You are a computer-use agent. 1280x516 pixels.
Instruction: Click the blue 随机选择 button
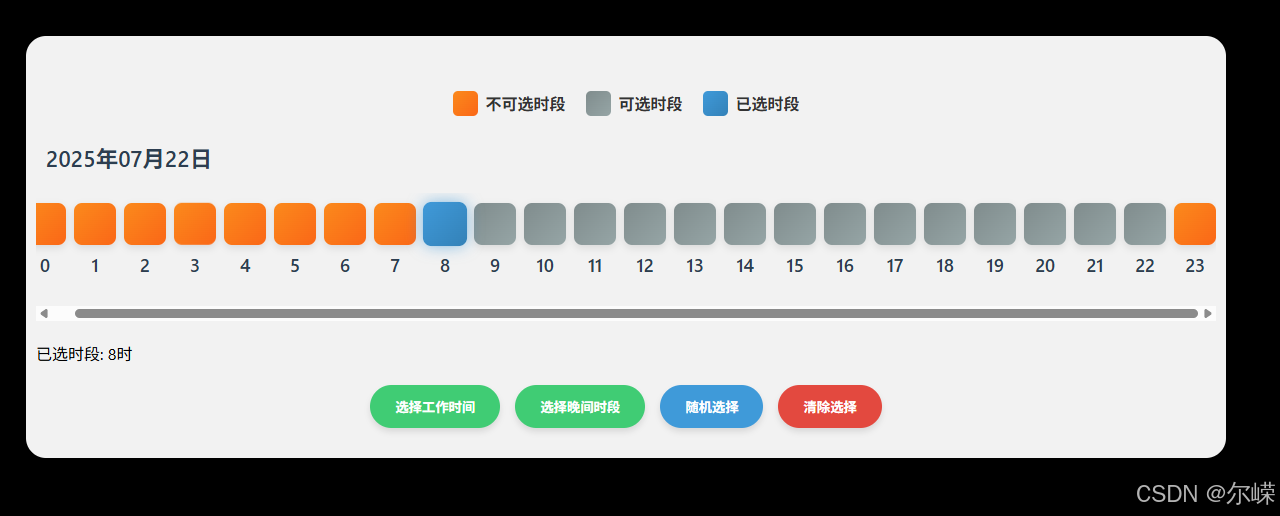[711, 406]
